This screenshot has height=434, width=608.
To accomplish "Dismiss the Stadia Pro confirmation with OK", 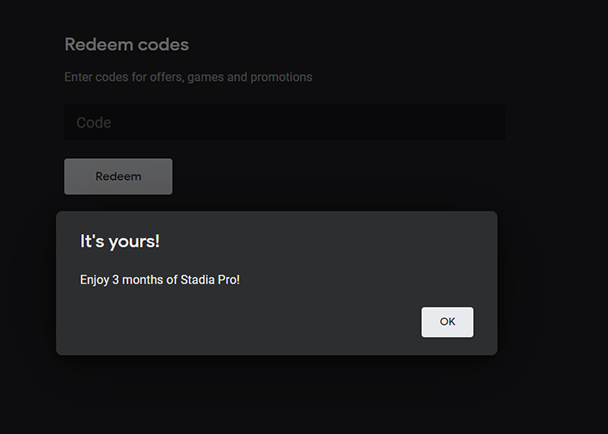I will [447, 322].
